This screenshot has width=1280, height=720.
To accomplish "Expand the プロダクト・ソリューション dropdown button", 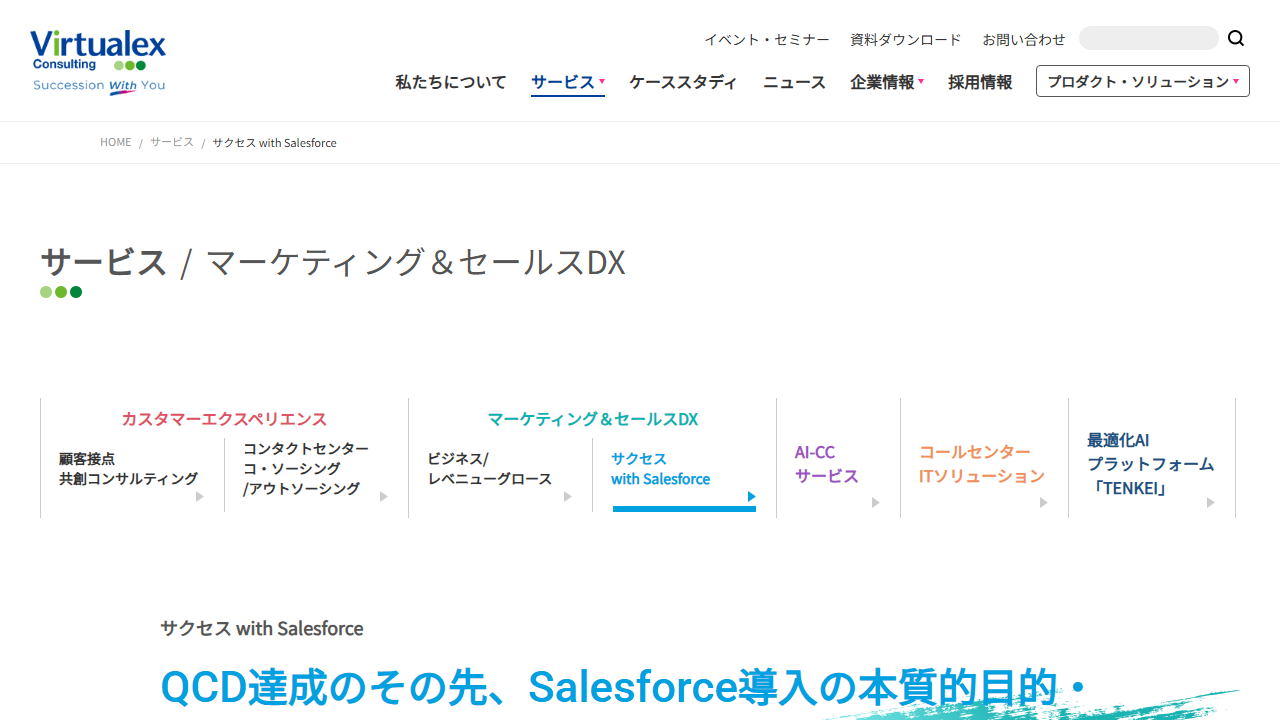I will tap(1143, 81).
